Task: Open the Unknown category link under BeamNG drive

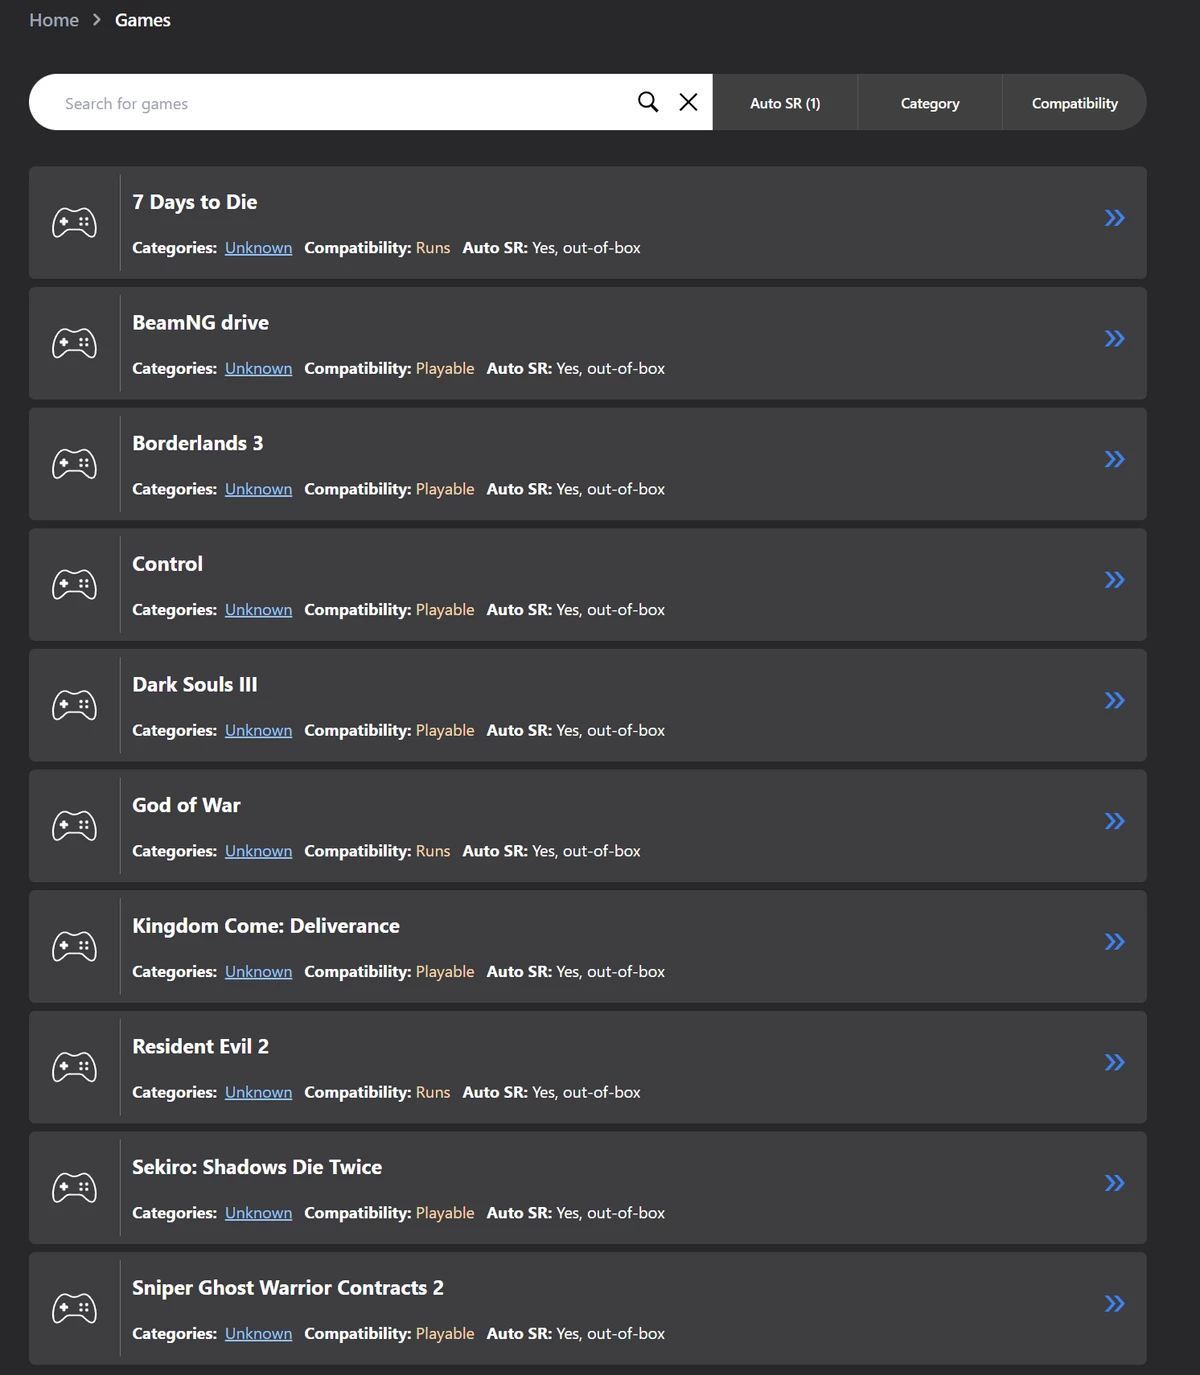Action: pyautogui.click(x=258, y=368)
